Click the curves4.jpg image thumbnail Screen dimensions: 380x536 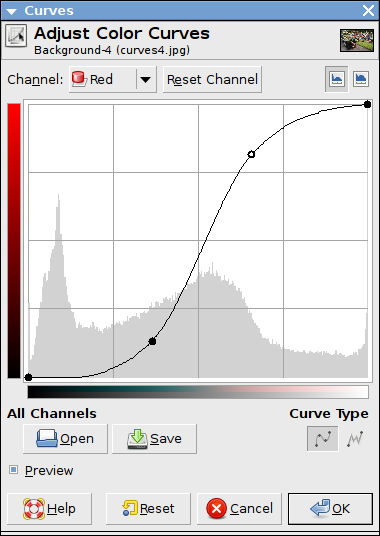[357, 40]
